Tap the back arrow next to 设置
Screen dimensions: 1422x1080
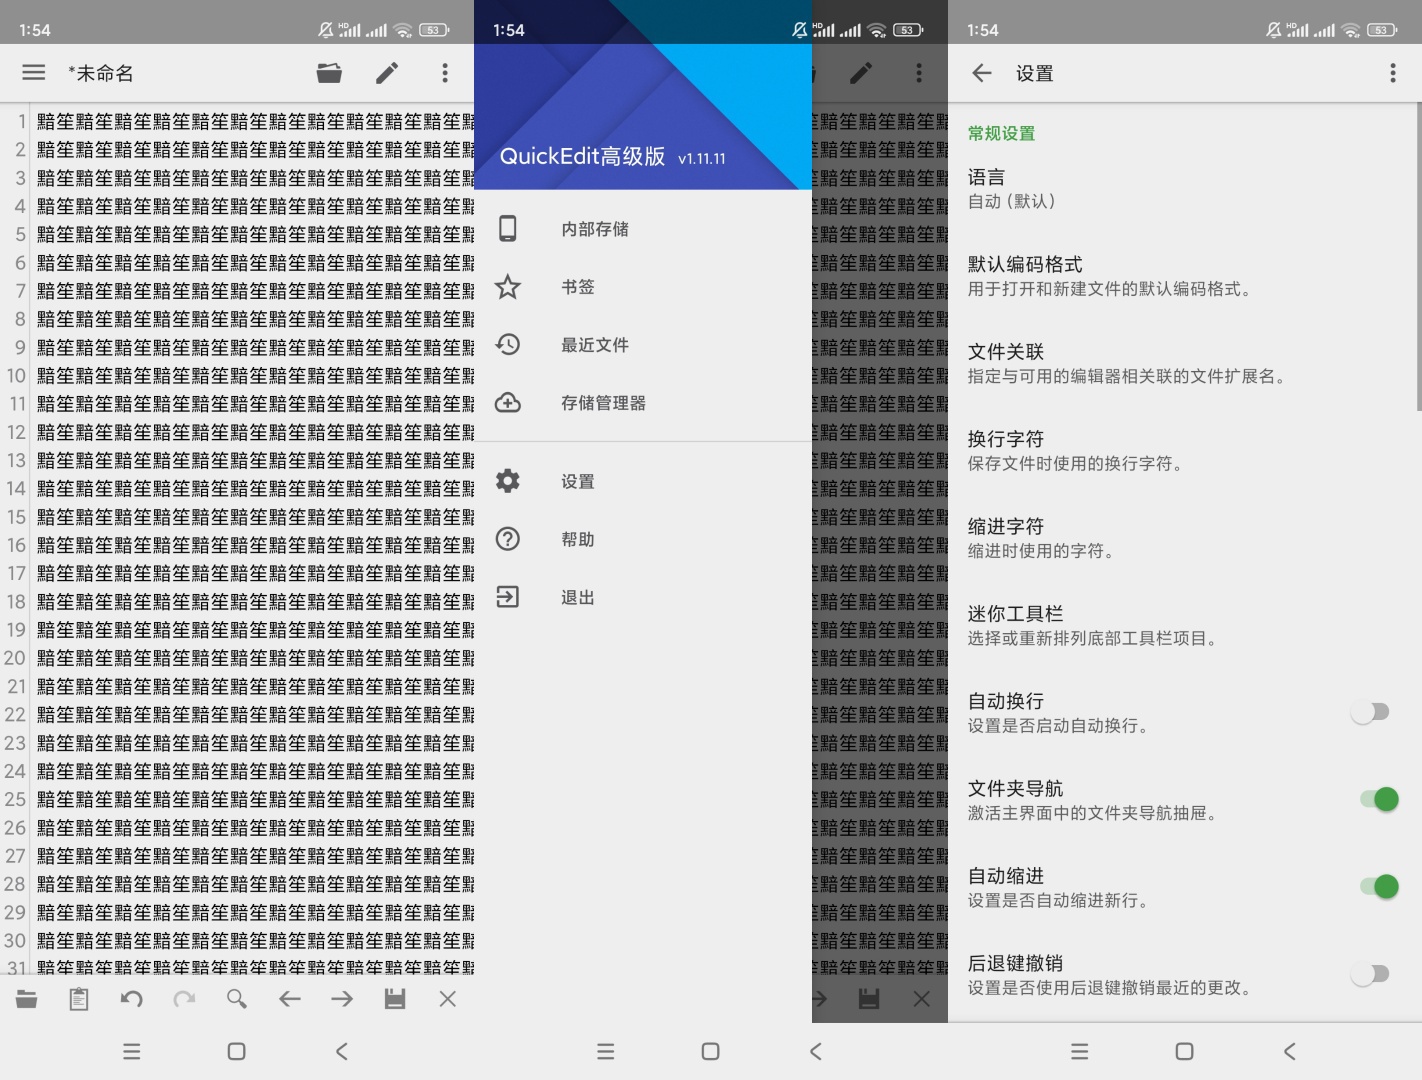(982, 73)
